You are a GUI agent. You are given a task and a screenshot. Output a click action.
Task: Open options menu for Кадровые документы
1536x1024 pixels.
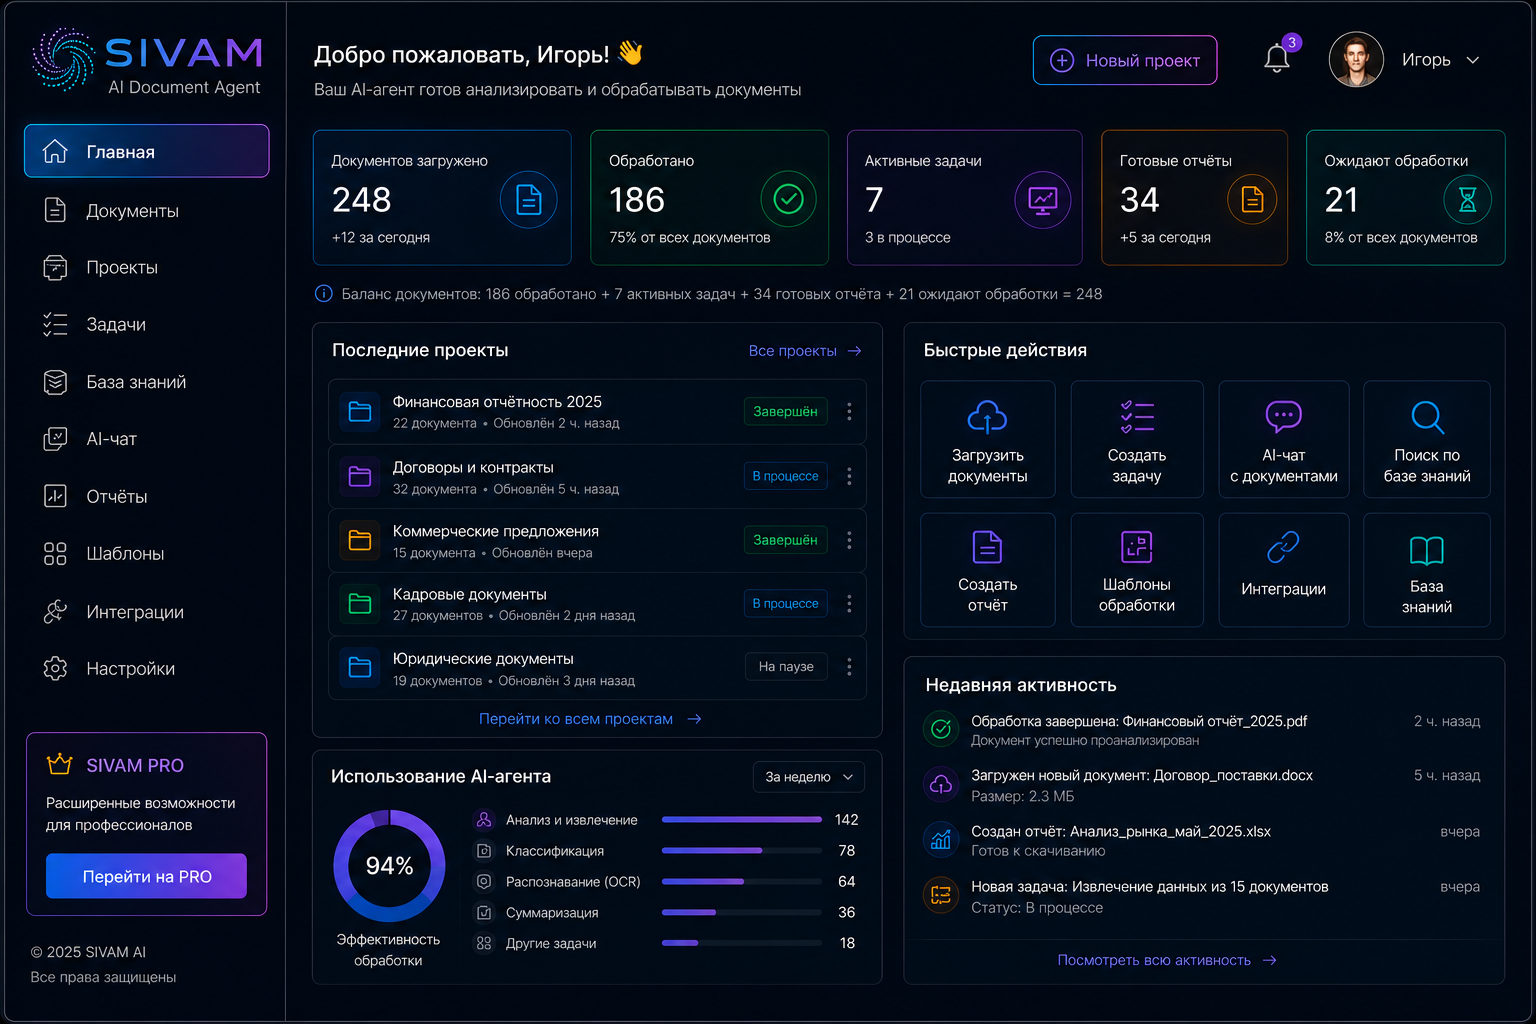point(849,603)
